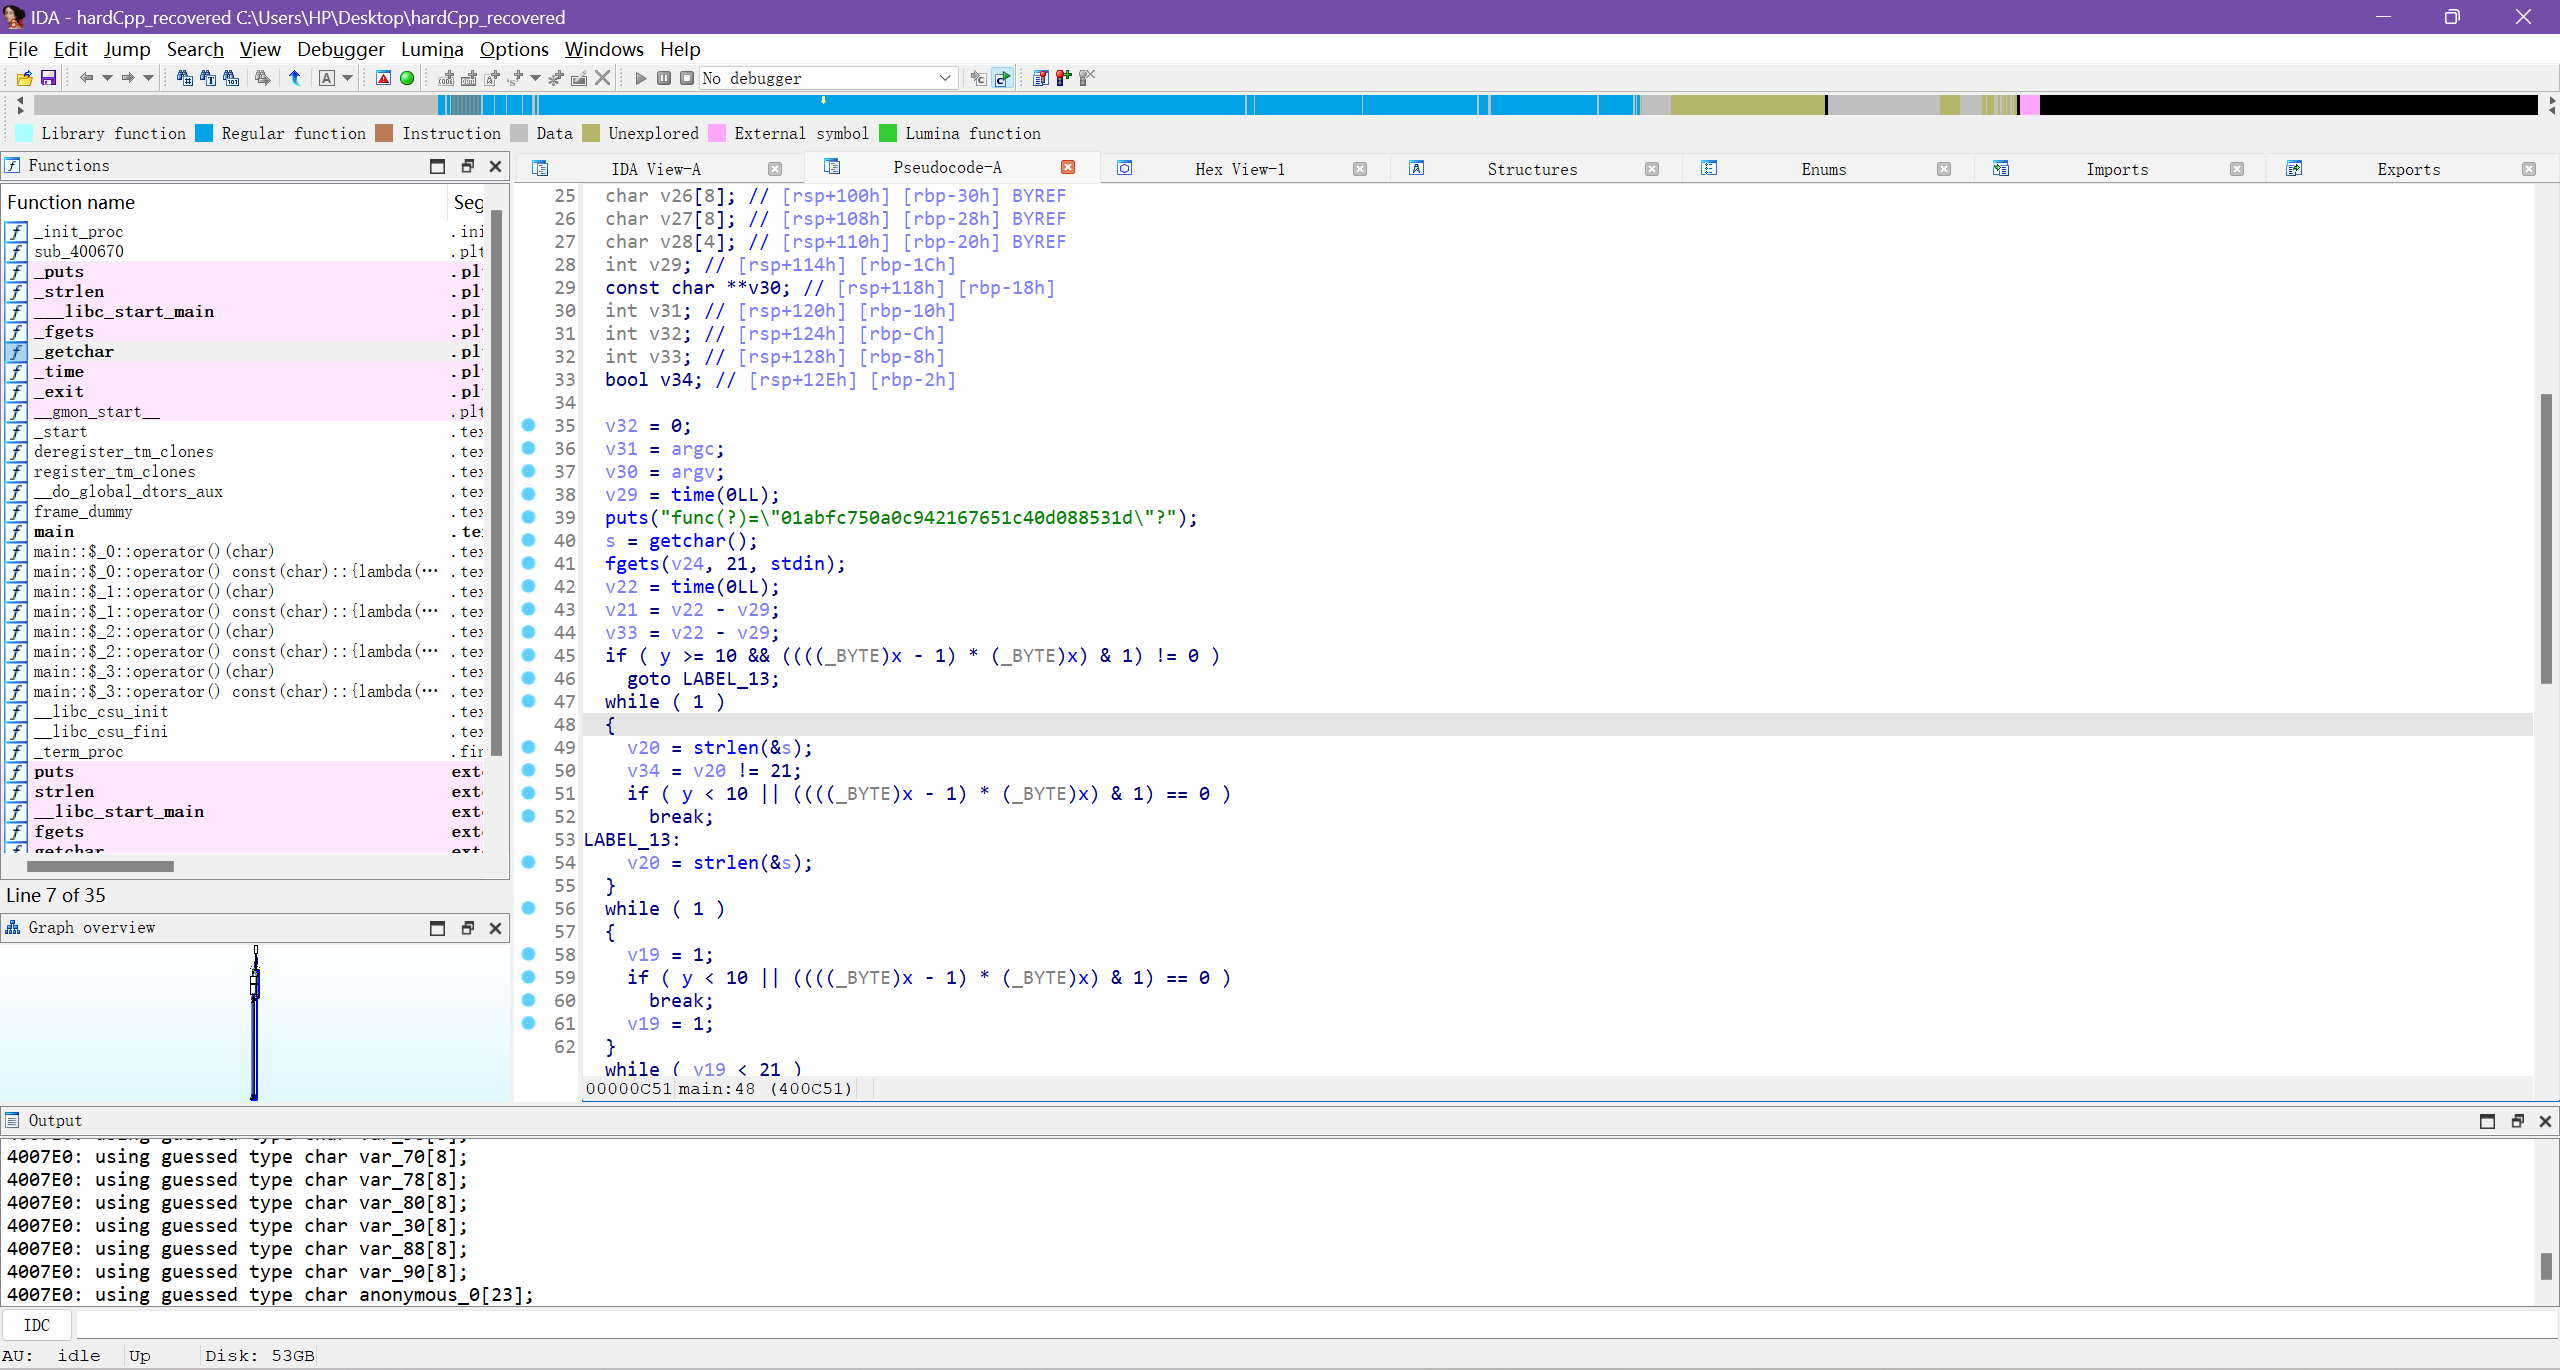This screenshot has width=2560, height=1370.
Task: Expand the A text-style dropdown arrow
Action: tap(347, 78)
